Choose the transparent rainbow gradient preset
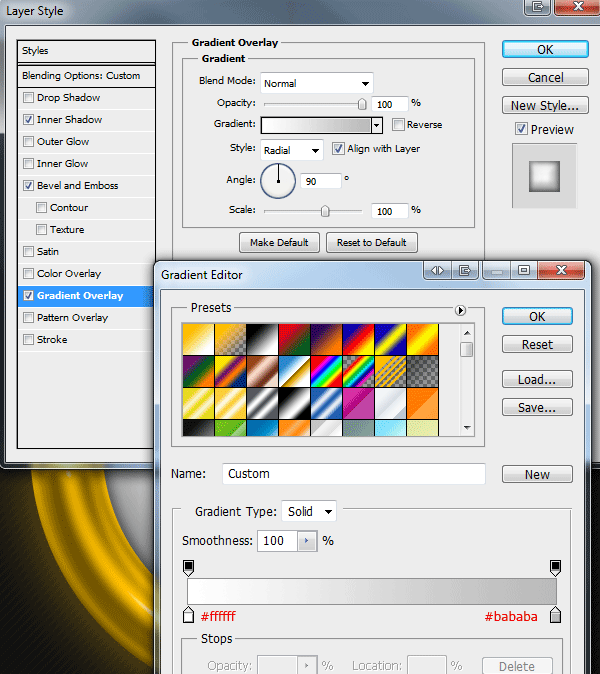This screenshot has width=600, height=674. click(x=358, y=371)
